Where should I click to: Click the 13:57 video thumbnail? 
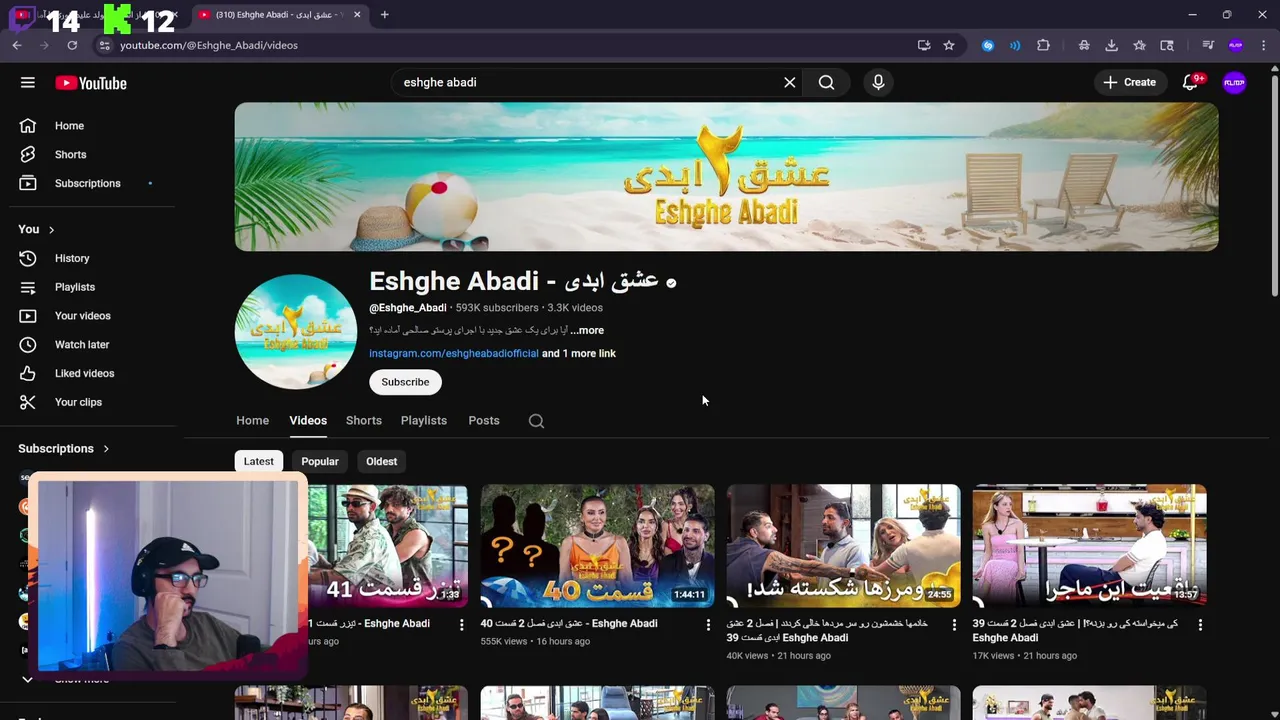[1090, 546]
